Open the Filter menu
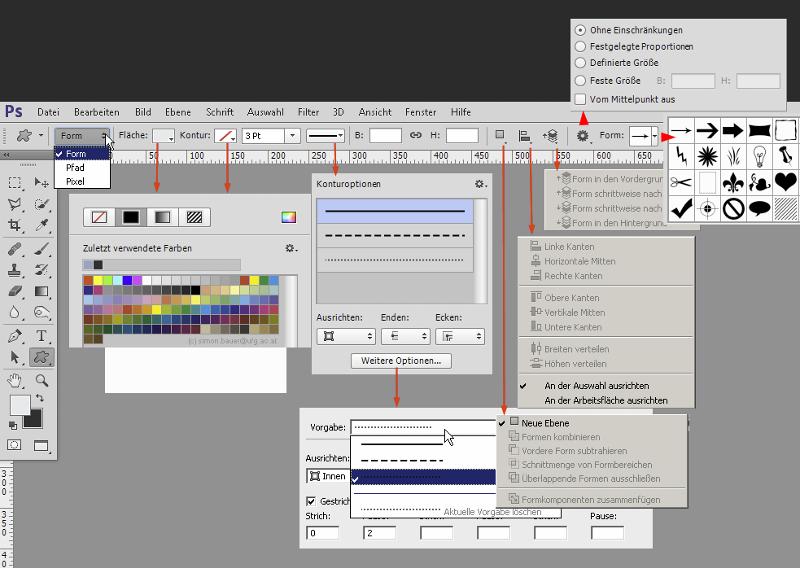This screenshot has height=568, width=800. click(x=308, y=112)
